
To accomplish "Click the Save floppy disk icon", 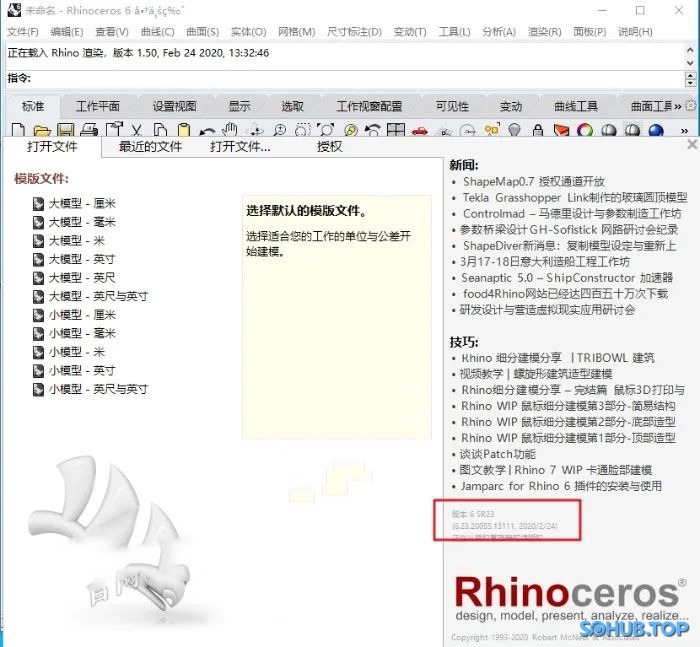I will [x=65, y=130].
